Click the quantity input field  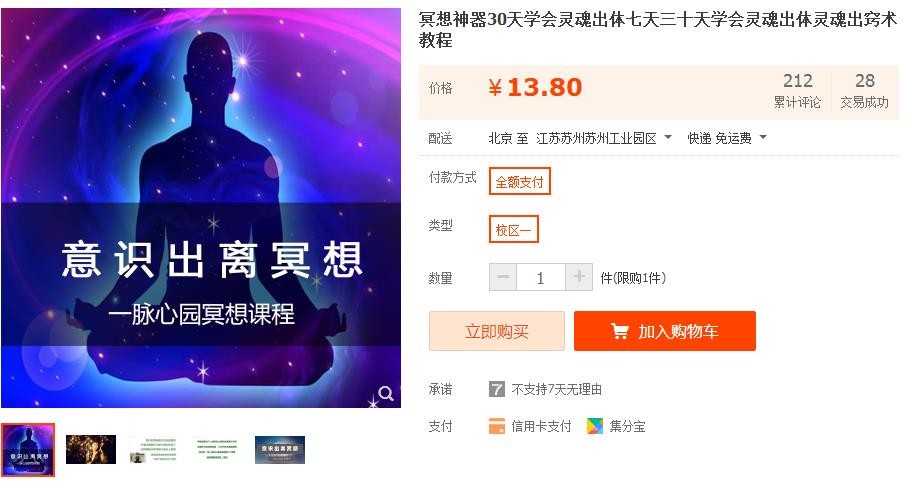tap(541, 278)
